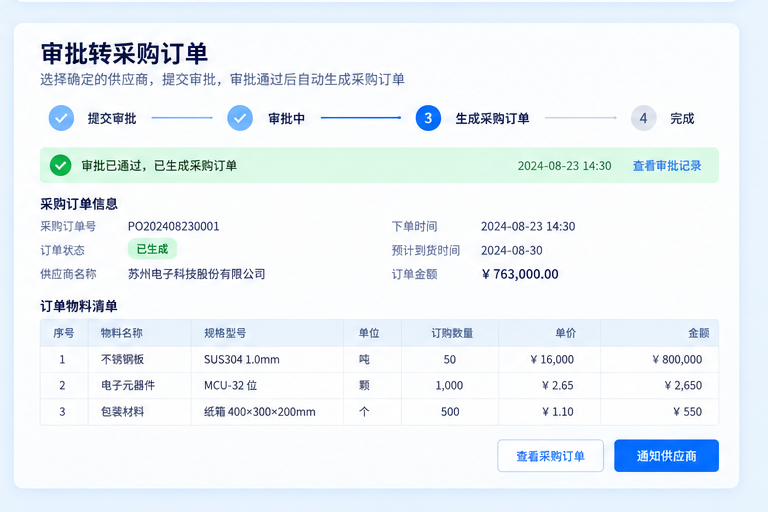The height and width of the screenshot is (512, 768).
Task: Click 通知供应商 button
Action: coord(667,456)
